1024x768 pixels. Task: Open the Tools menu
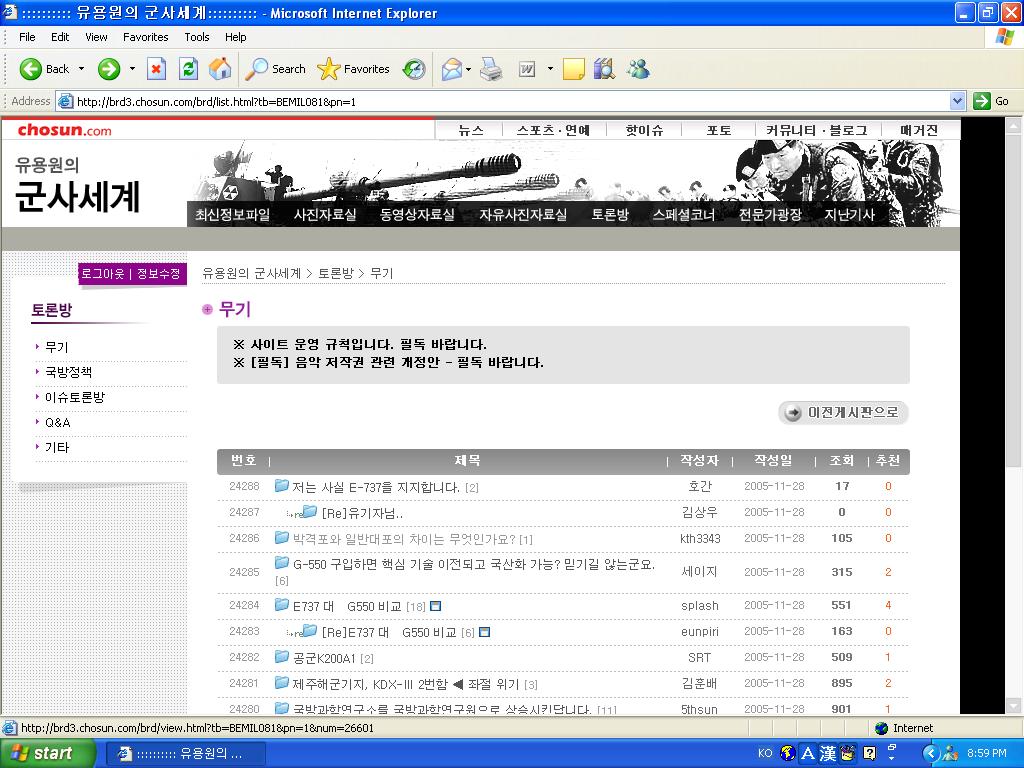196,37
